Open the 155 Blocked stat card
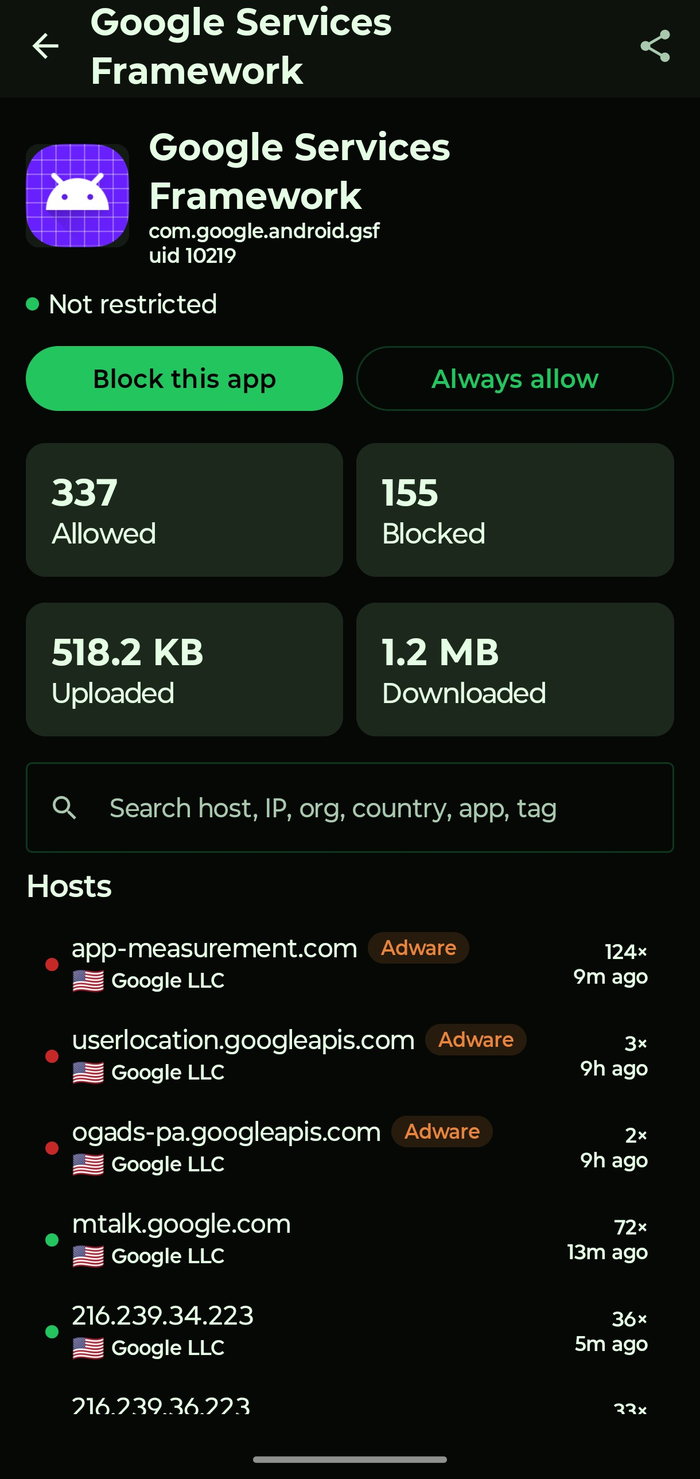This screenshot has width=700, height=1479. point(515,510)
